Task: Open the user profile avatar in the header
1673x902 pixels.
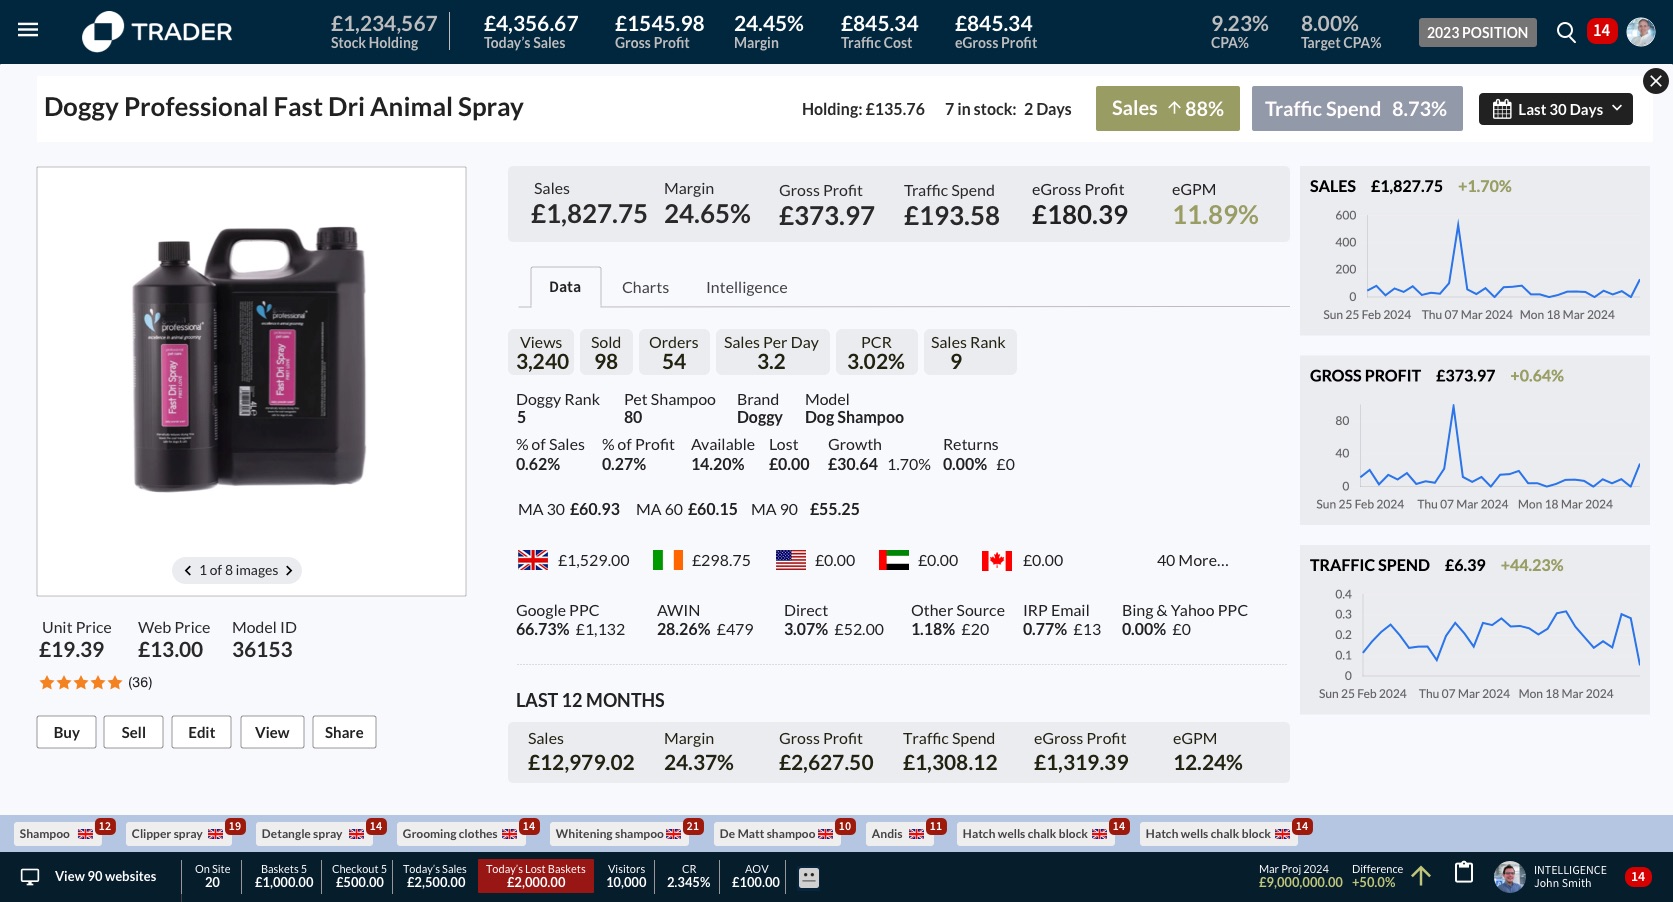Action: click(x=1640, y=32)
